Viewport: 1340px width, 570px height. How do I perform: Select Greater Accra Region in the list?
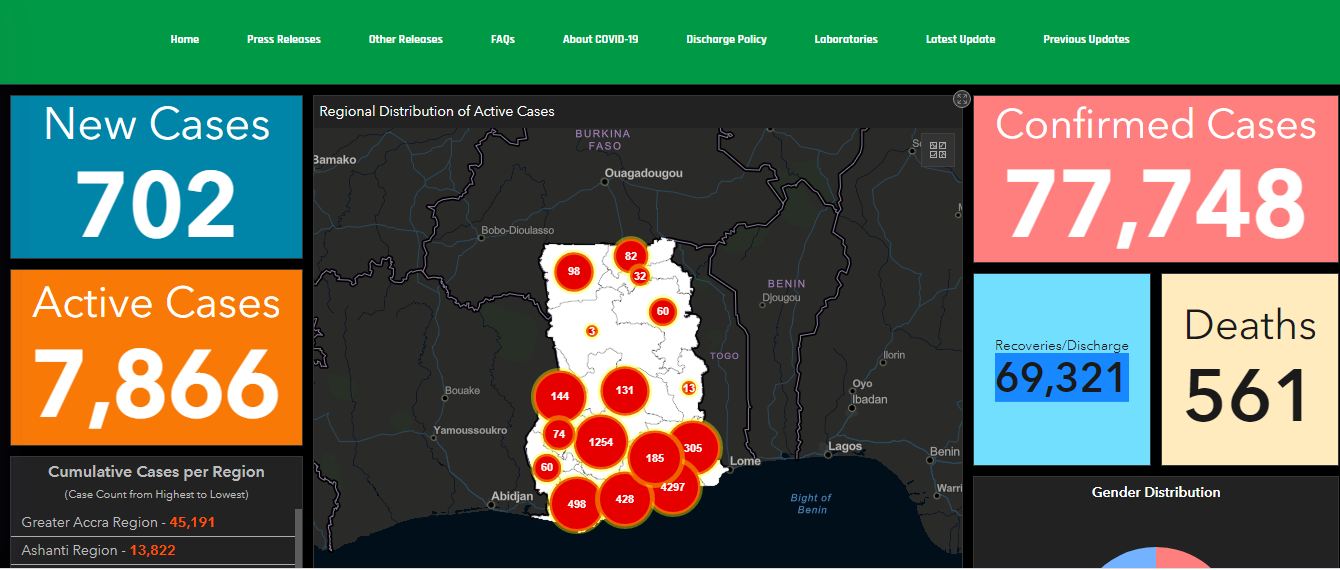point(118,522)
